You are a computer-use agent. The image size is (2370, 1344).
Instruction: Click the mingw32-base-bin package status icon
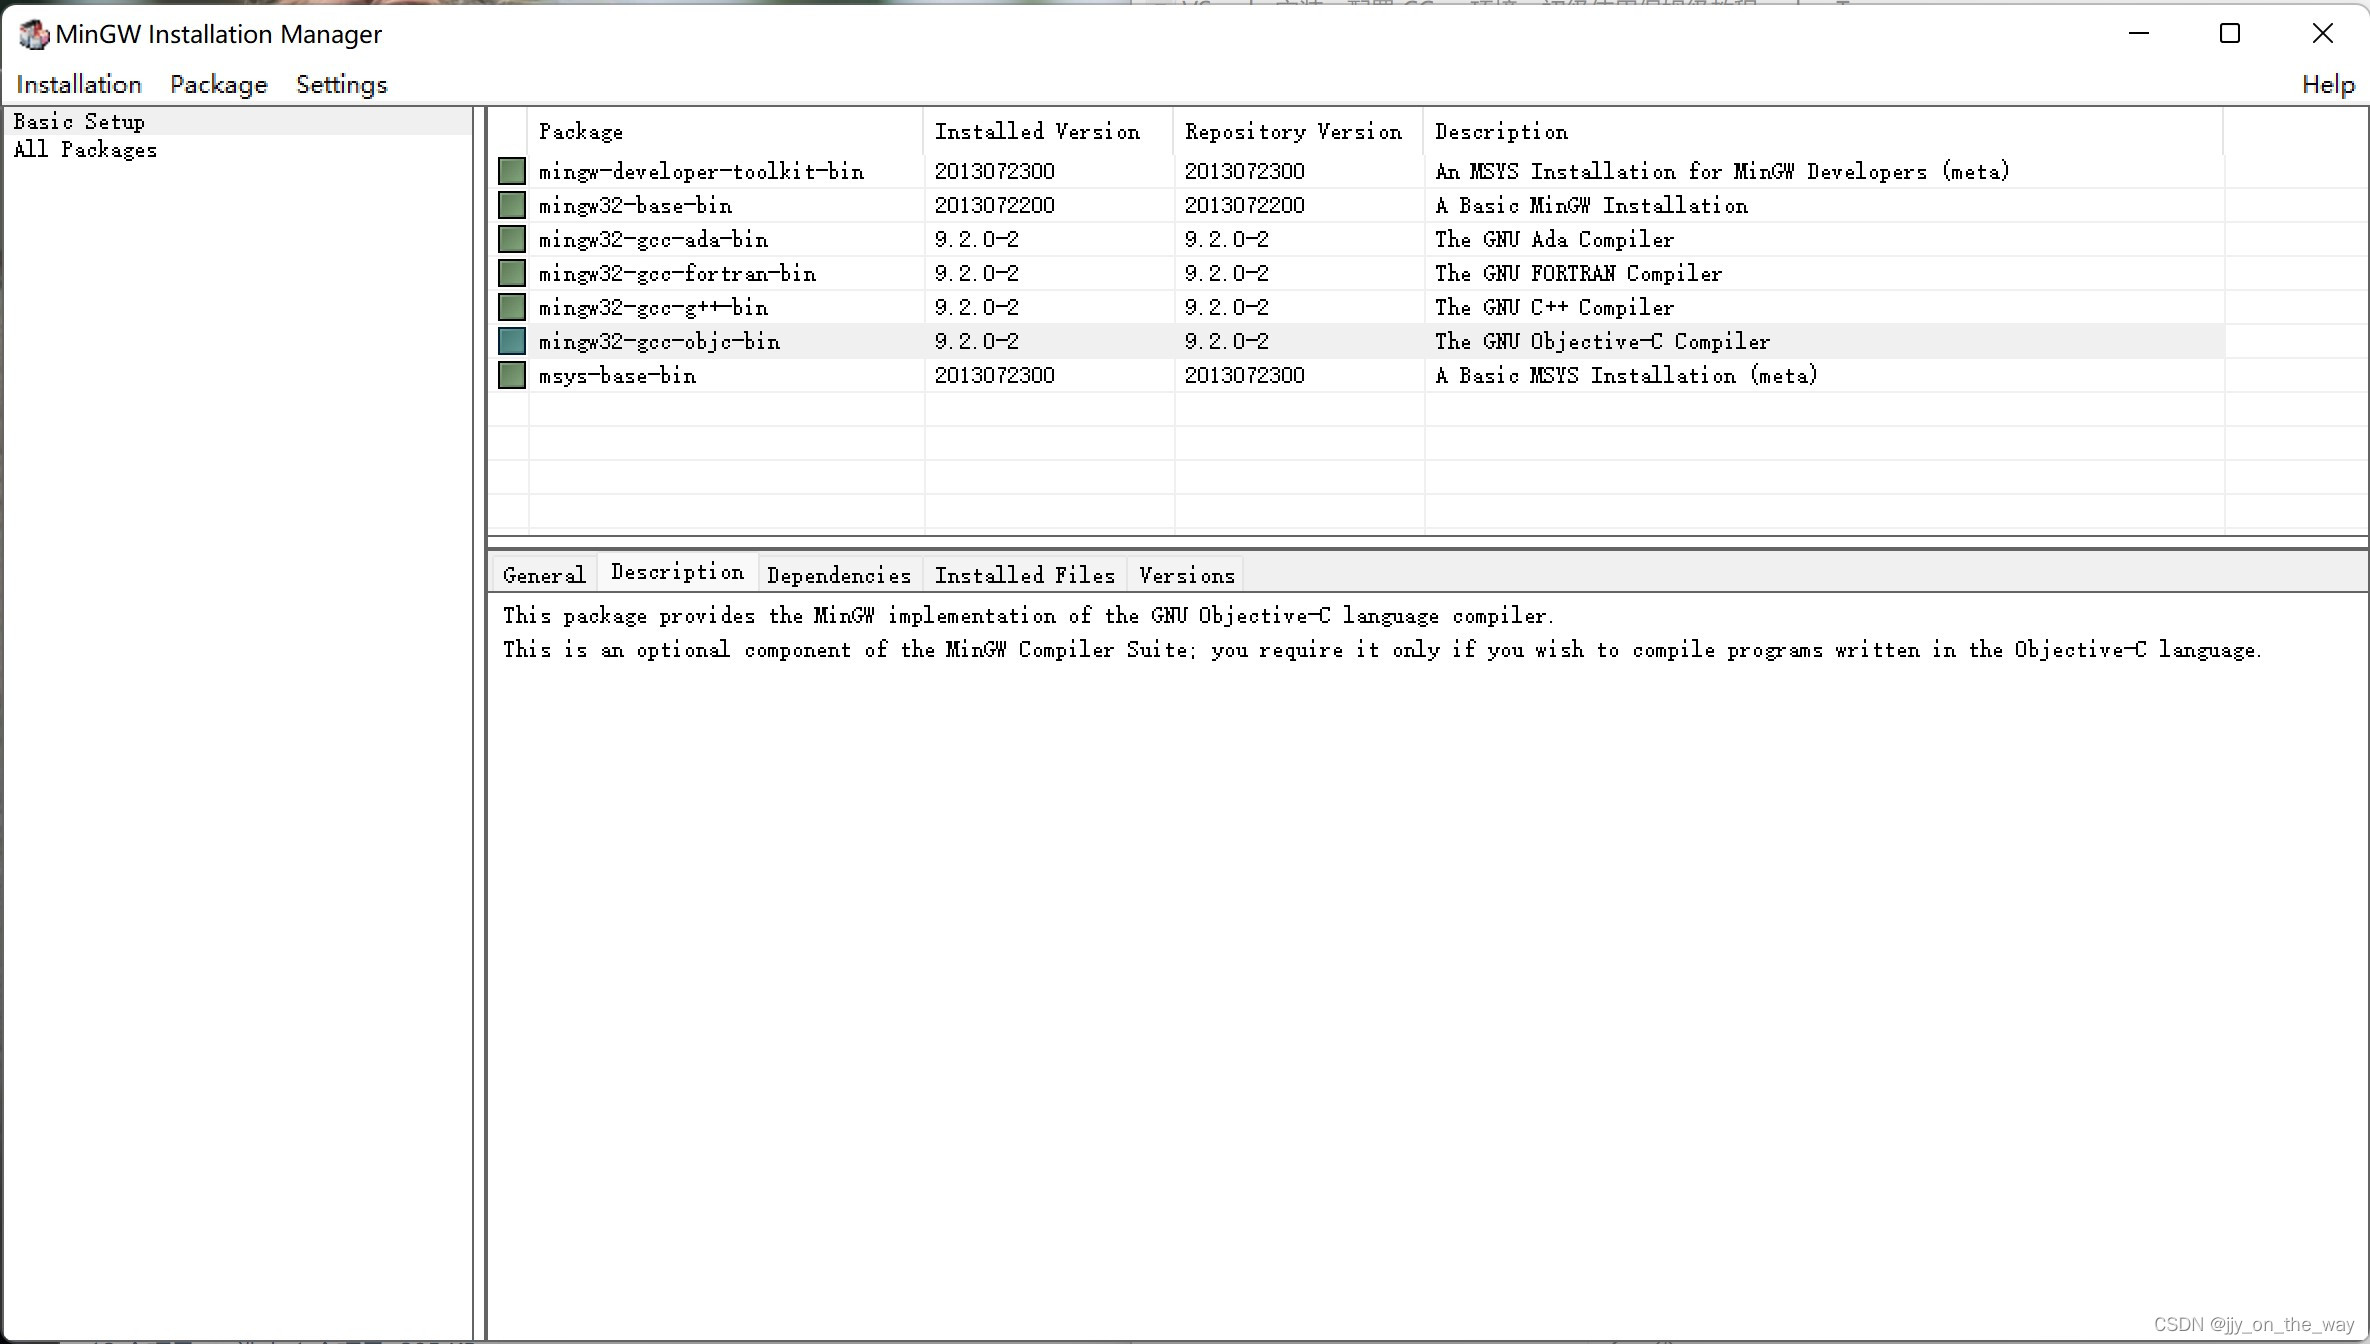click(x=512, y=205)
